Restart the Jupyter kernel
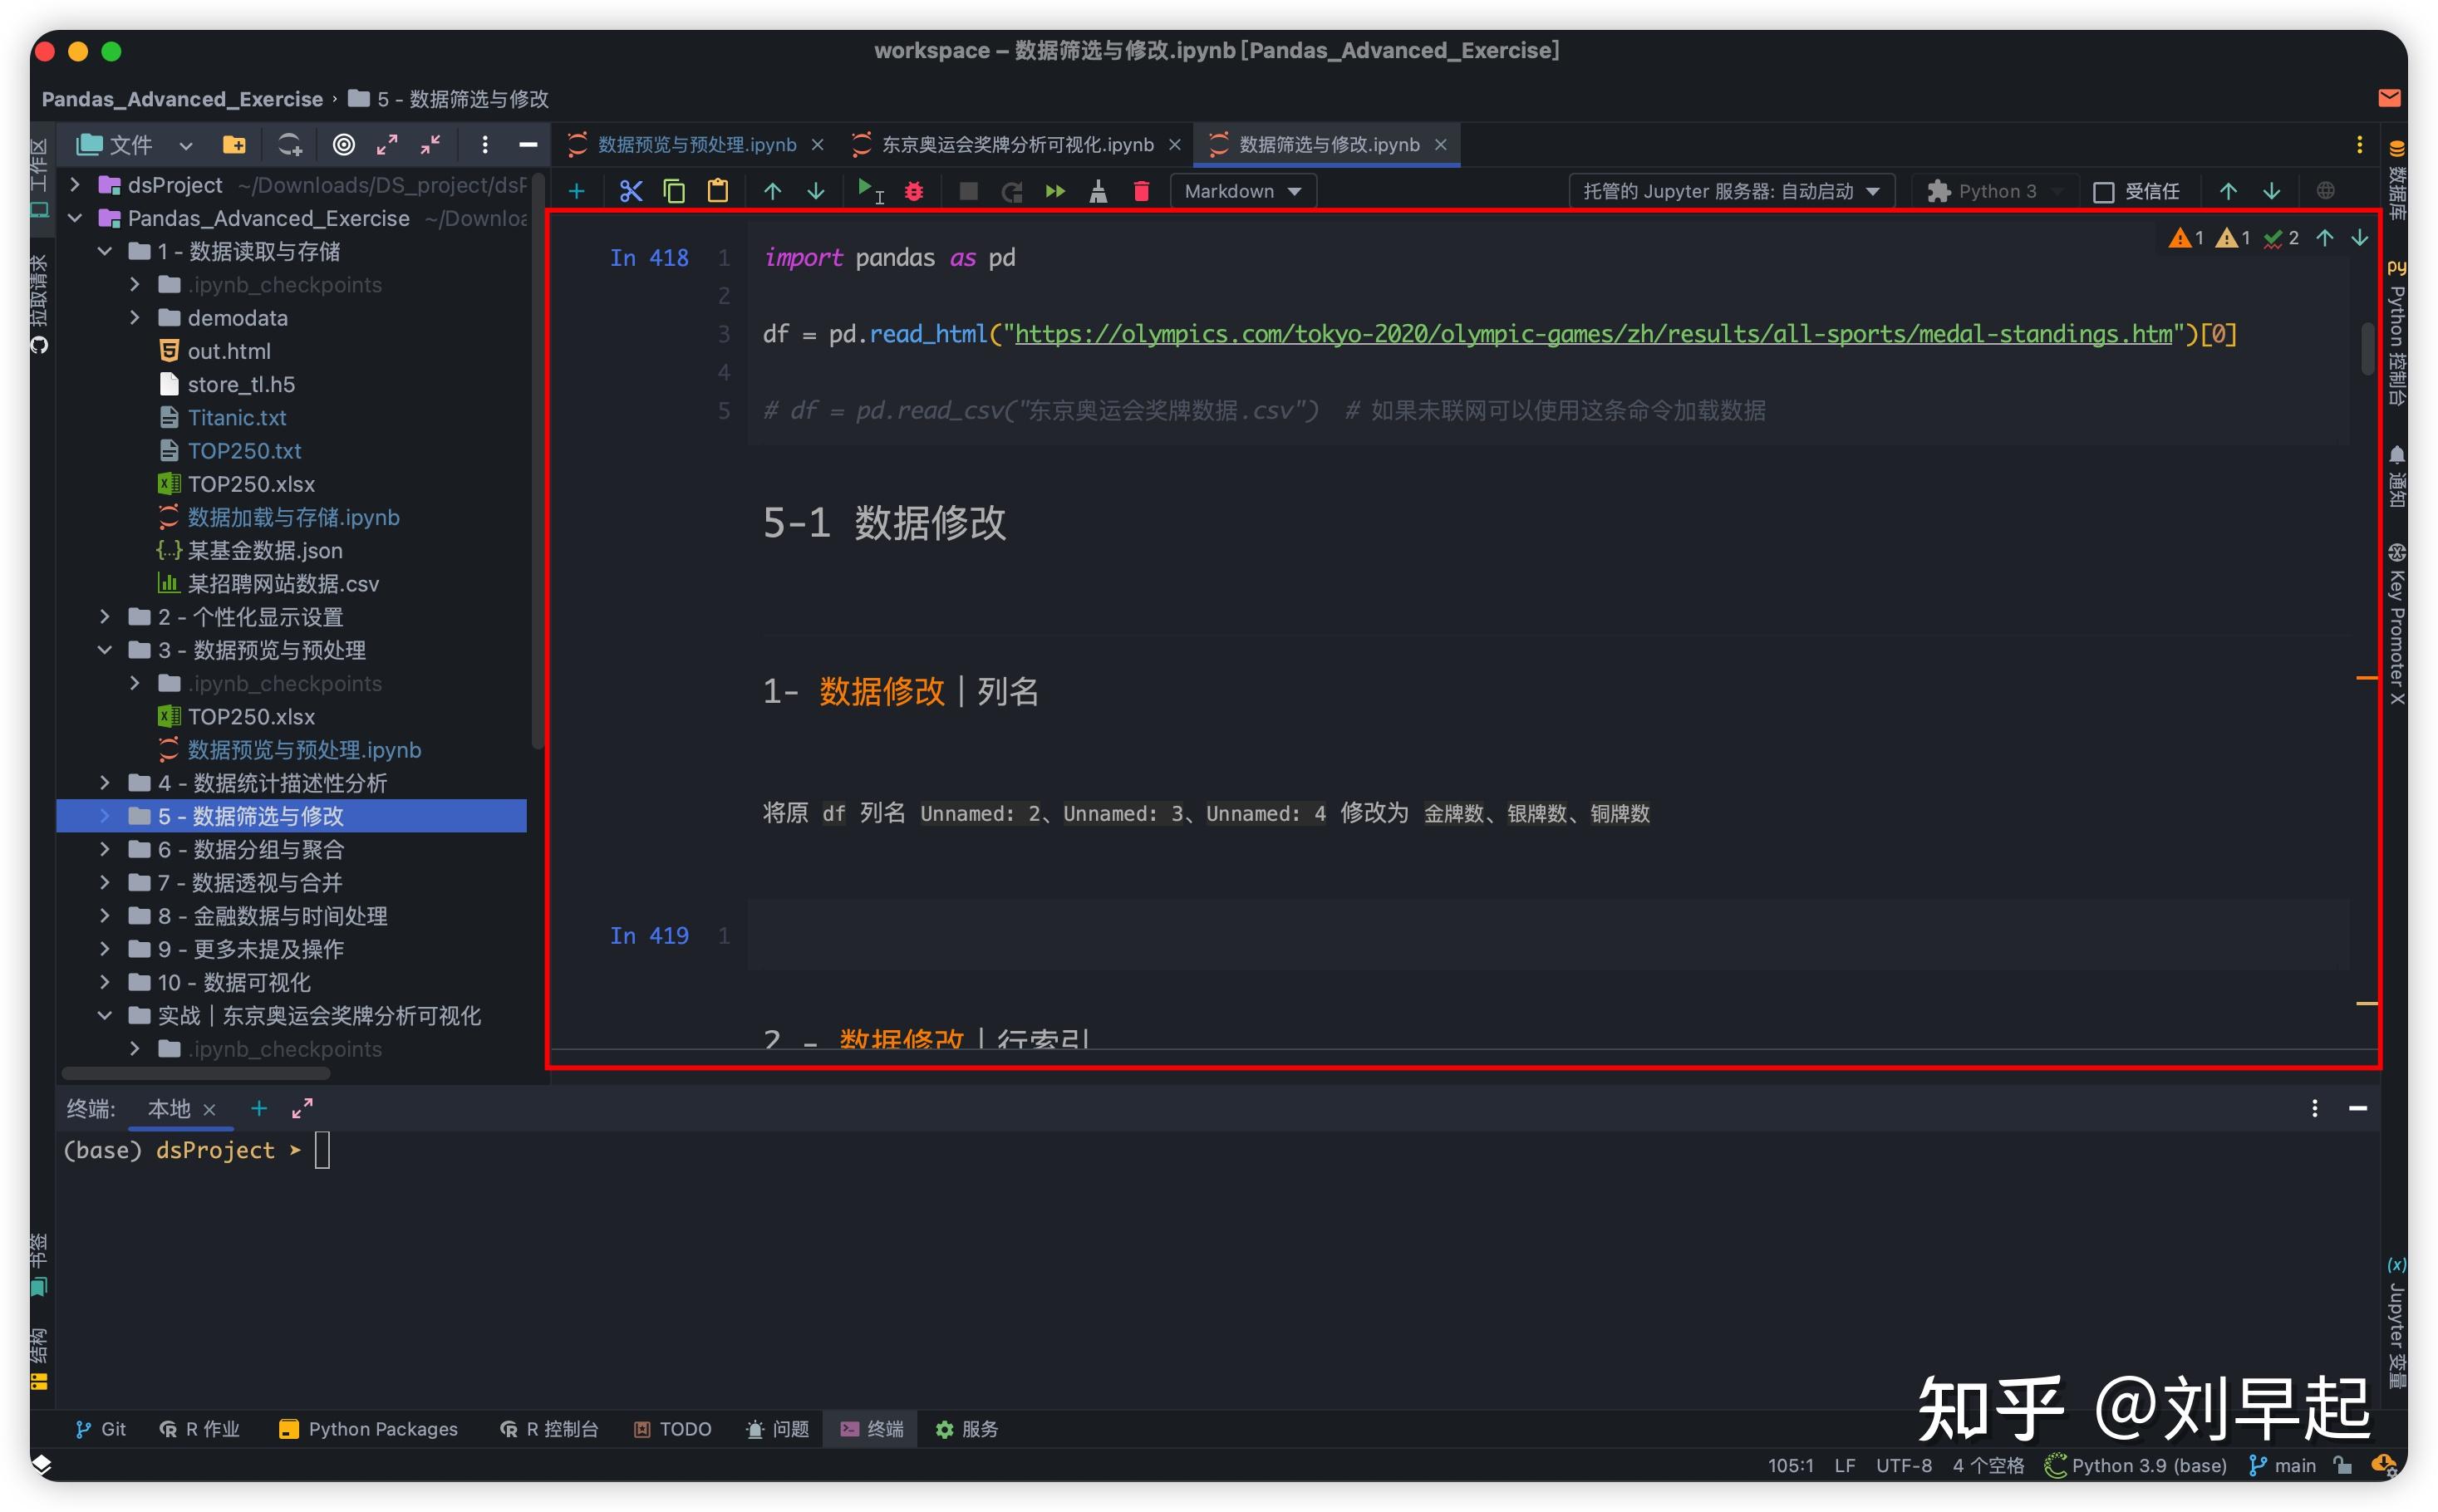Viewport: 2438px width, 1512px height. tap(1011, 190)
